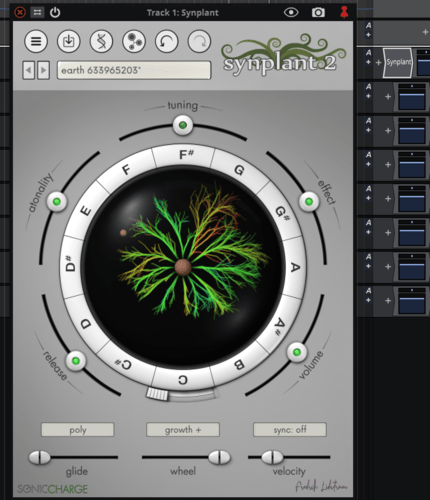Select the Synplant plugin slot in track list
The width and height of the screenshot is (430, 500).
pyautogui.click(x=398, y=62)
